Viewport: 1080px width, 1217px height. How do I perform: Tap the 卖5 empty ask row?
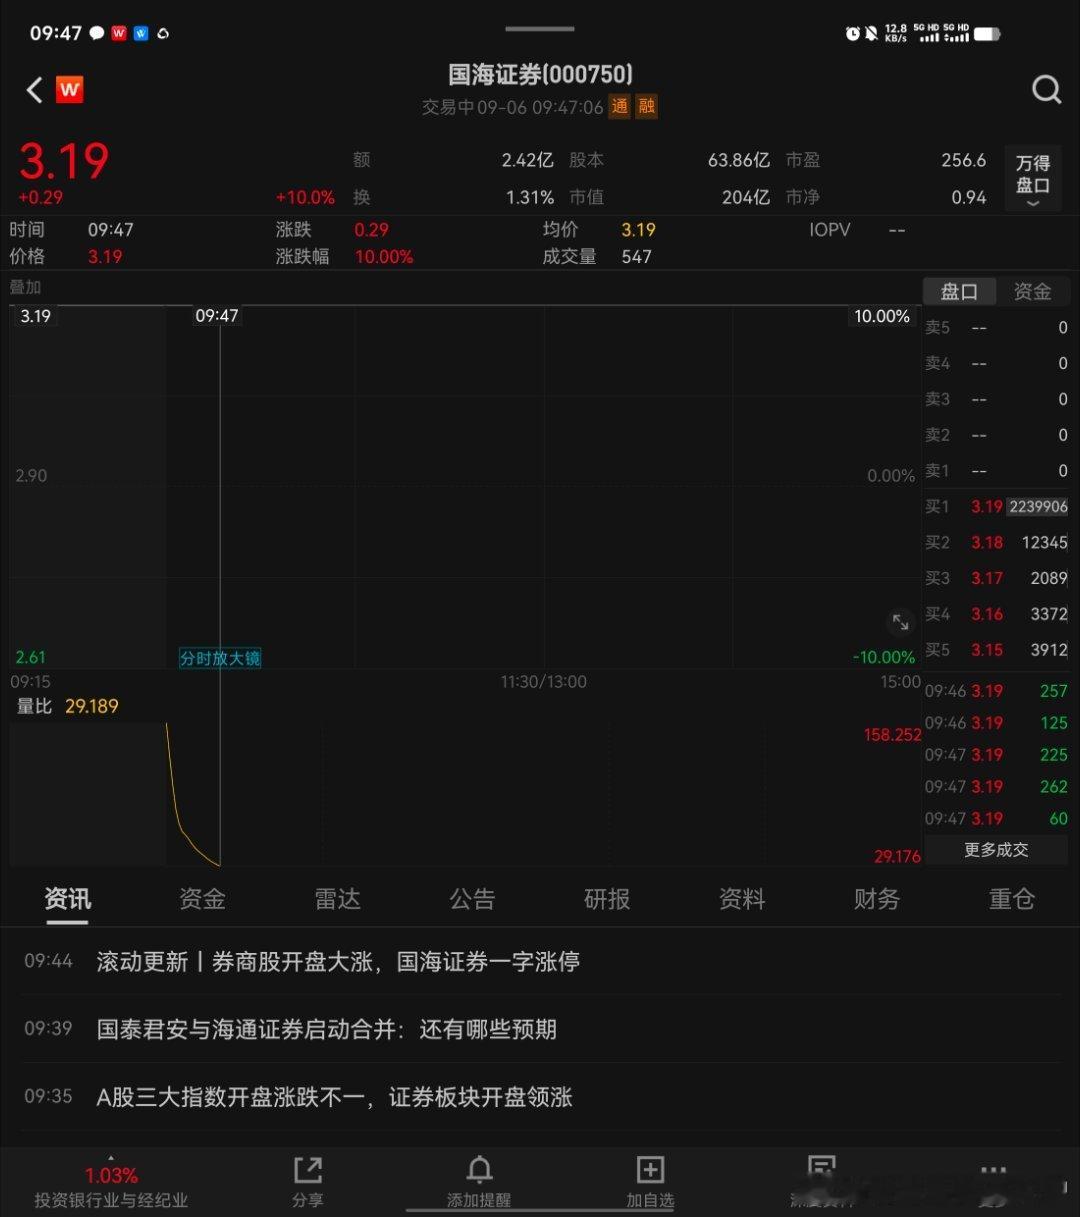click(996, 328)
